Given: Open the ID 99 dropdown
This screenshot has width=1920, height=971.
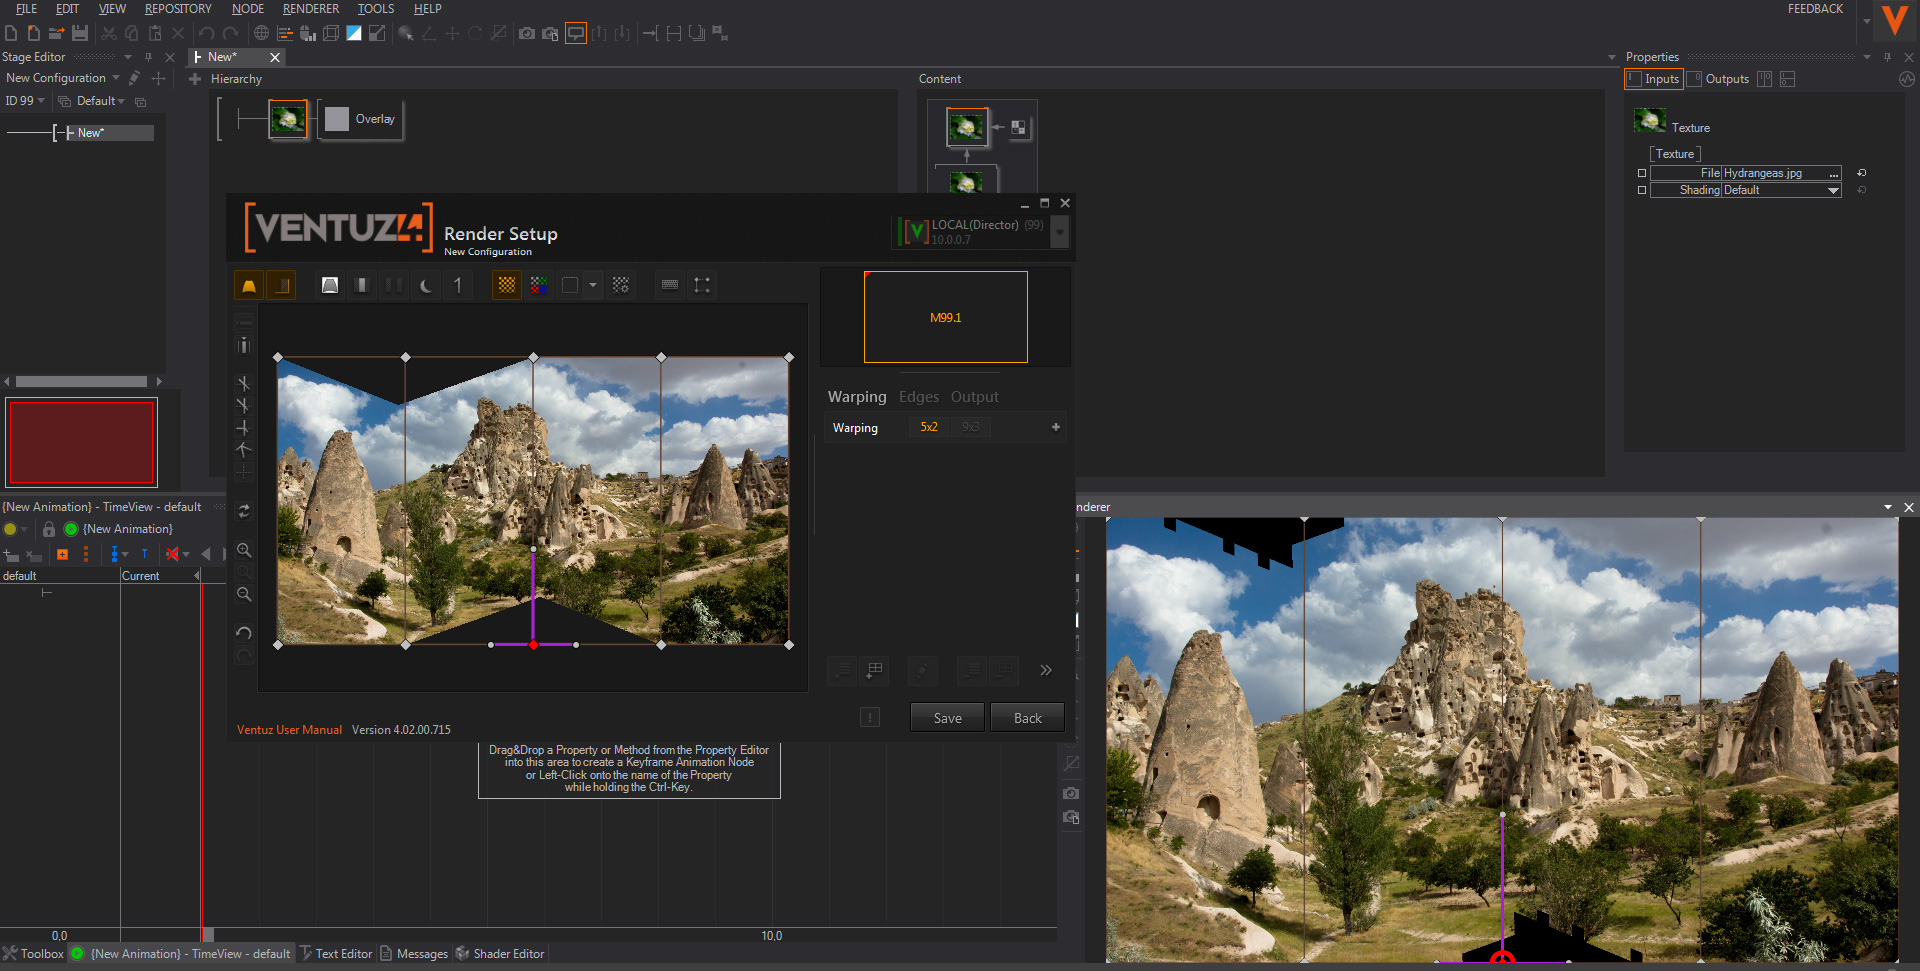Looking at the screenshot, I should (41, 101).
